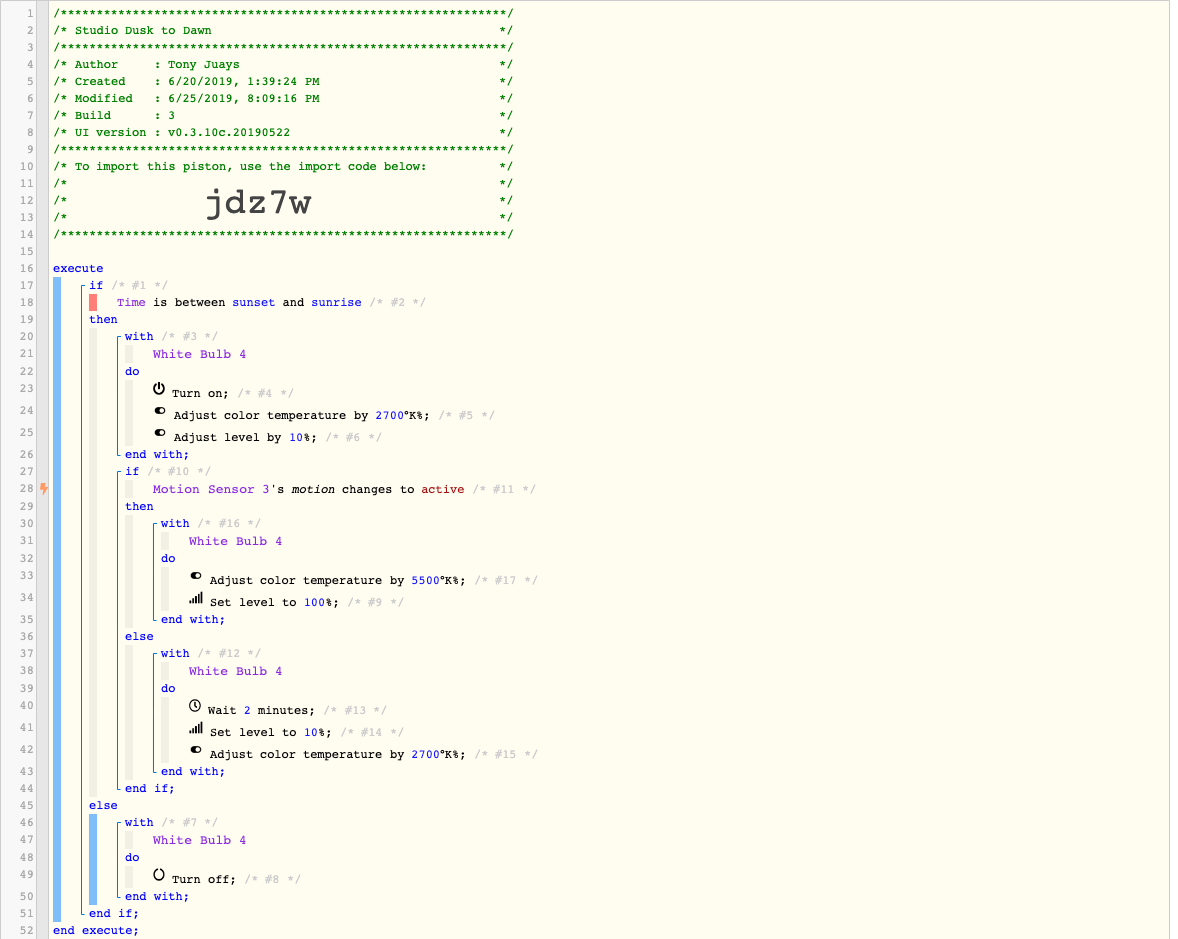Select the sunrise time operand
The height and width of the screenshot is (939, 1178).
point(336,303)
